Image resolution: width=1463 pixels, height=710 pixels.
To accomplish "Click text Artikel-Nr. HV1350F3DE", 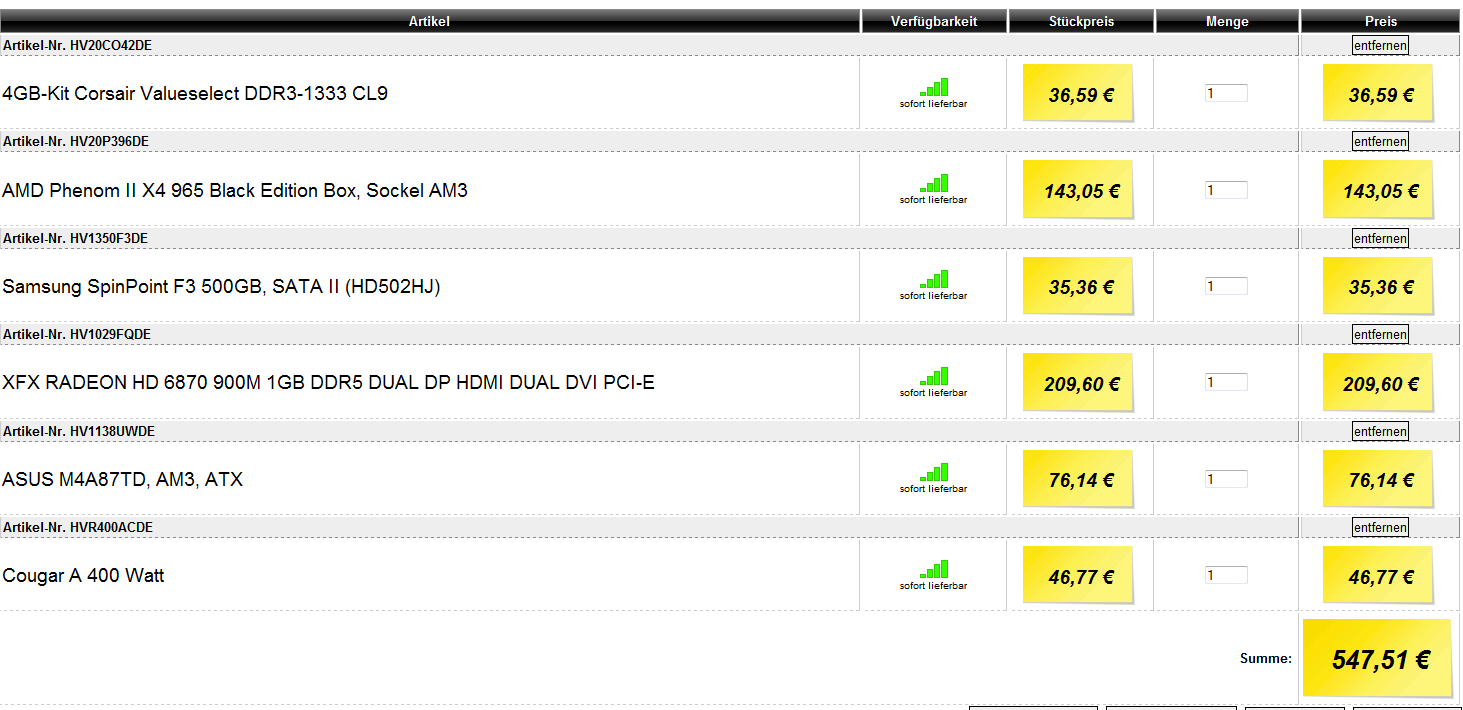I will point(76,238).
